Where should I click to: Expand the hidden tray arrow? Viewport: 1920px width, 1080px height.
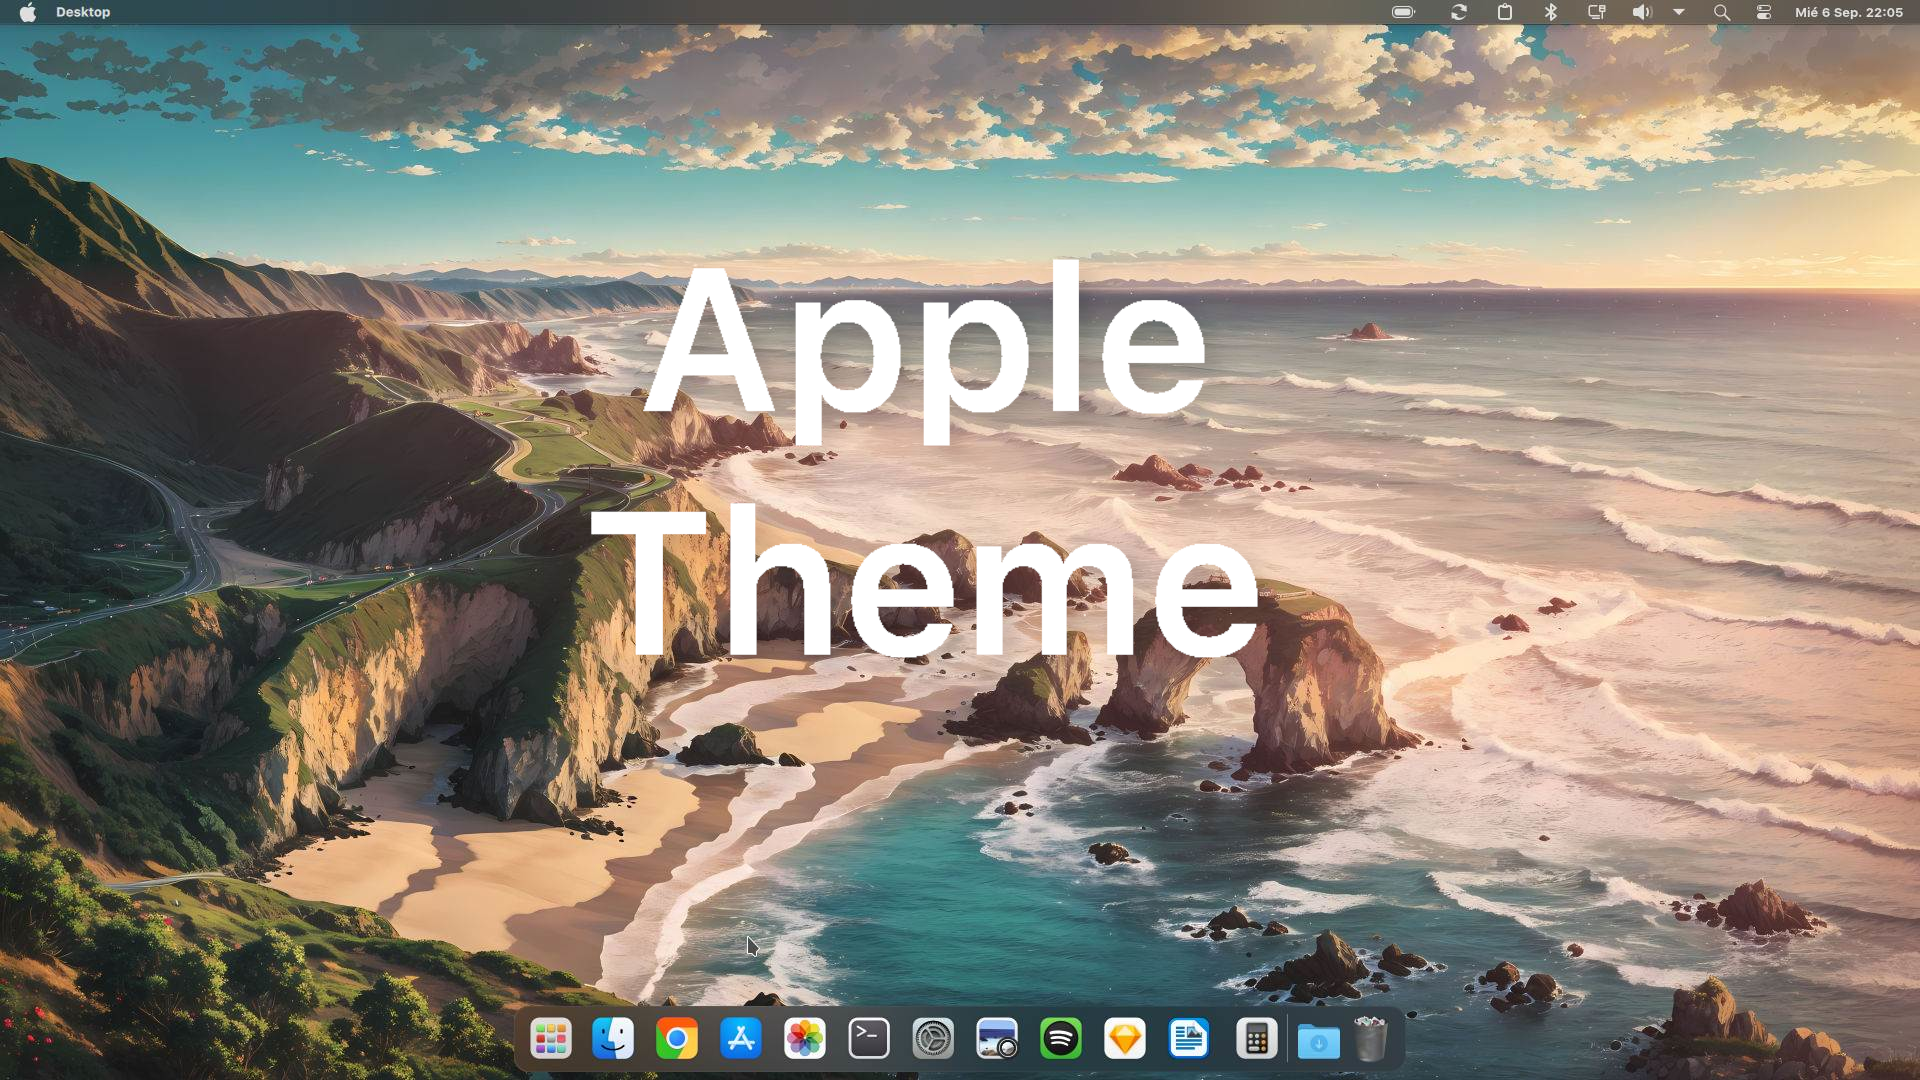coord(1679,12)
